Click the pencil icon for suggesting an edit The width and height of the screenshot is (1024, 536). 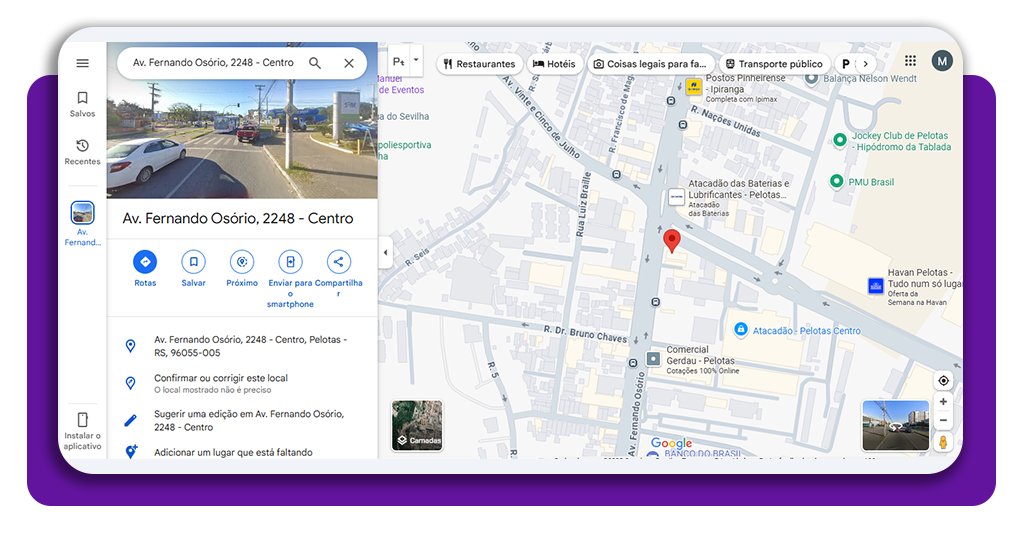[131, 420]
